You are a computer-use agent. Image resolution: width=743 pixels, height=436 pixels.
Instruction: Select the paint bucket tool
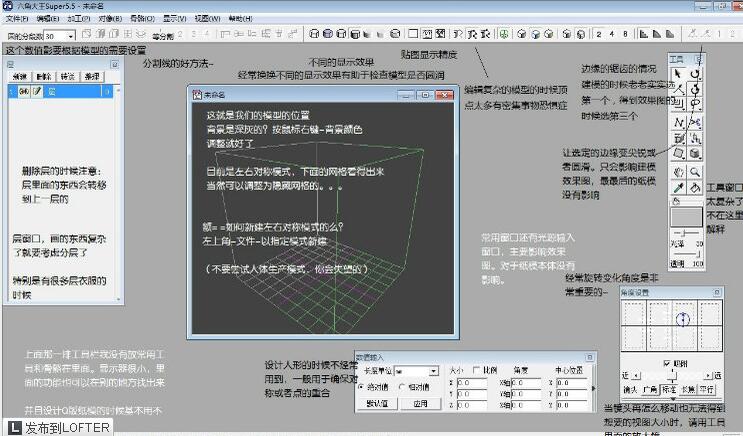click(x=695, y=188)
